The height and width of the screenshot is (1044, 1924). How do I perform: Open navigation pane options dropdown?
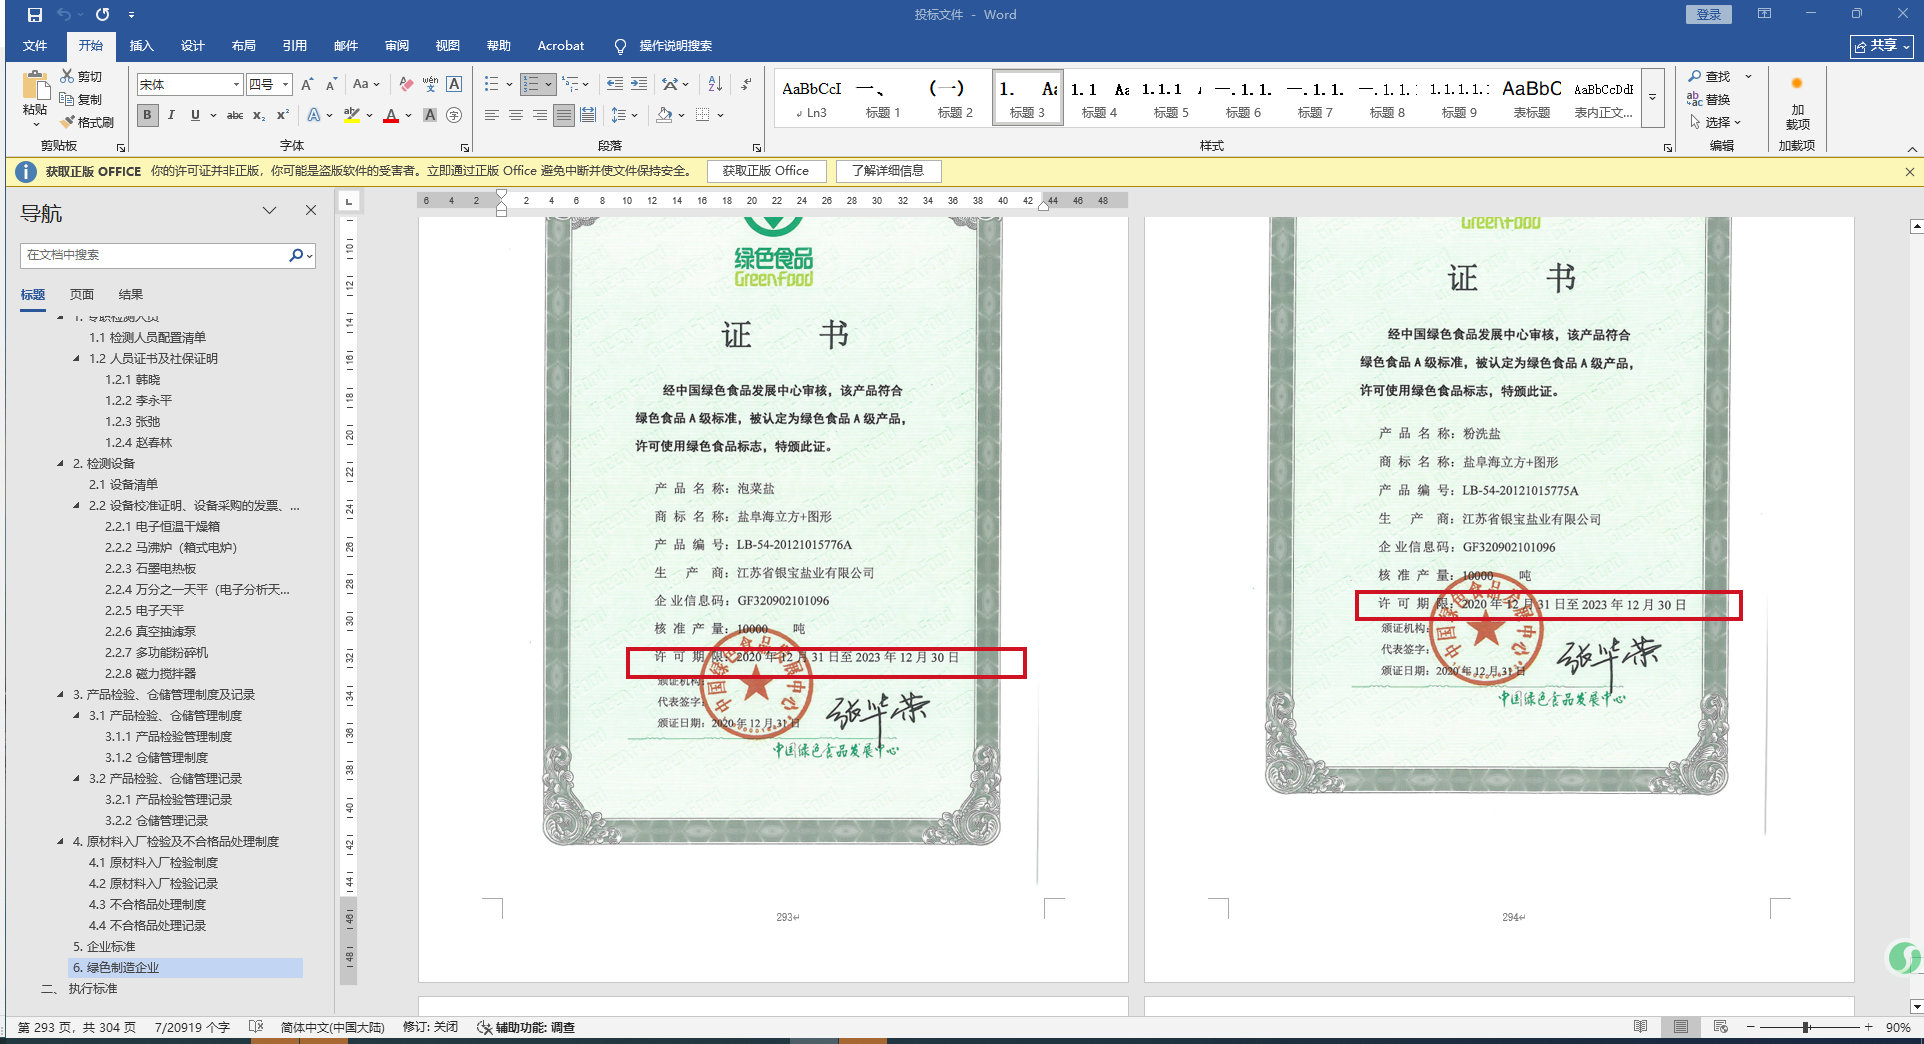(269, 211)
